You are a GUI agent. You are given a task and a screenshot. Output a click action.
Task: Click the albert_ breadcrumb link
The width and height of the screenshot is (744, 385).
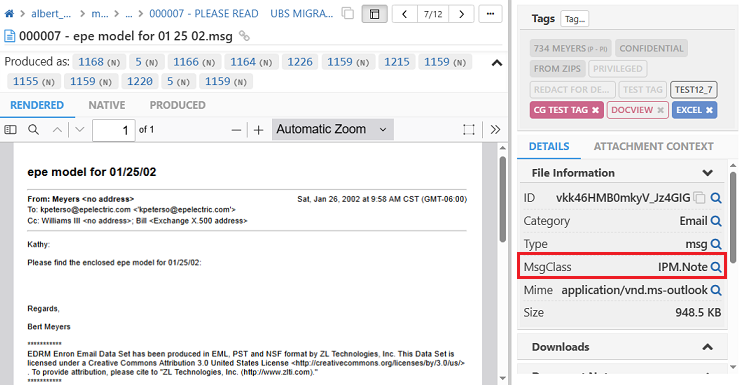51,14
